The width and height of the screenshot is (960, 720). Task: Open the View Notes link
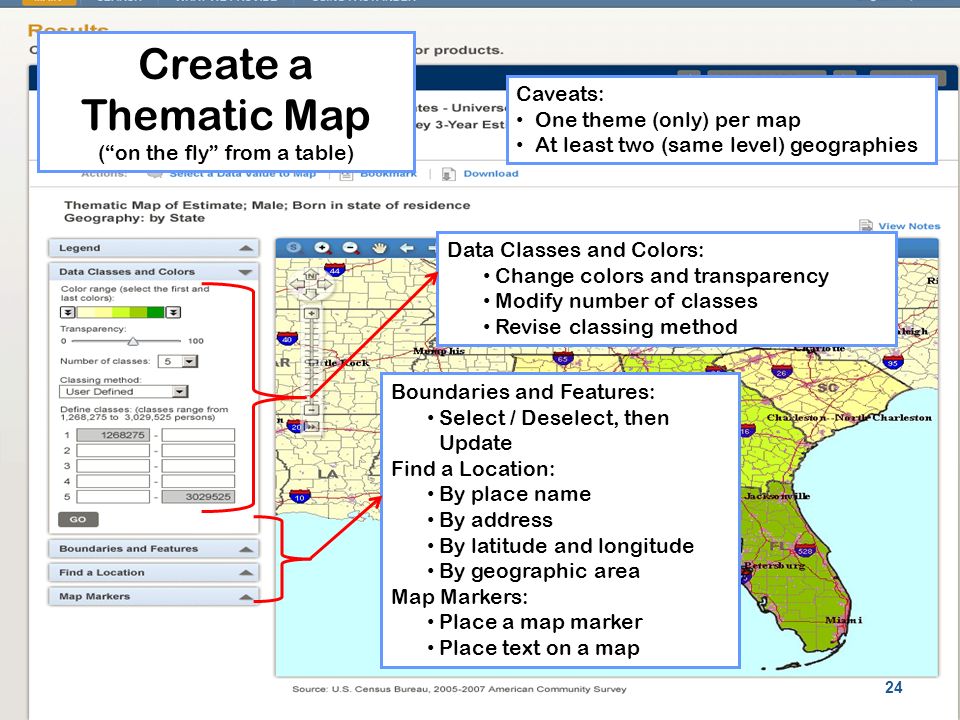tap(909, 226)
